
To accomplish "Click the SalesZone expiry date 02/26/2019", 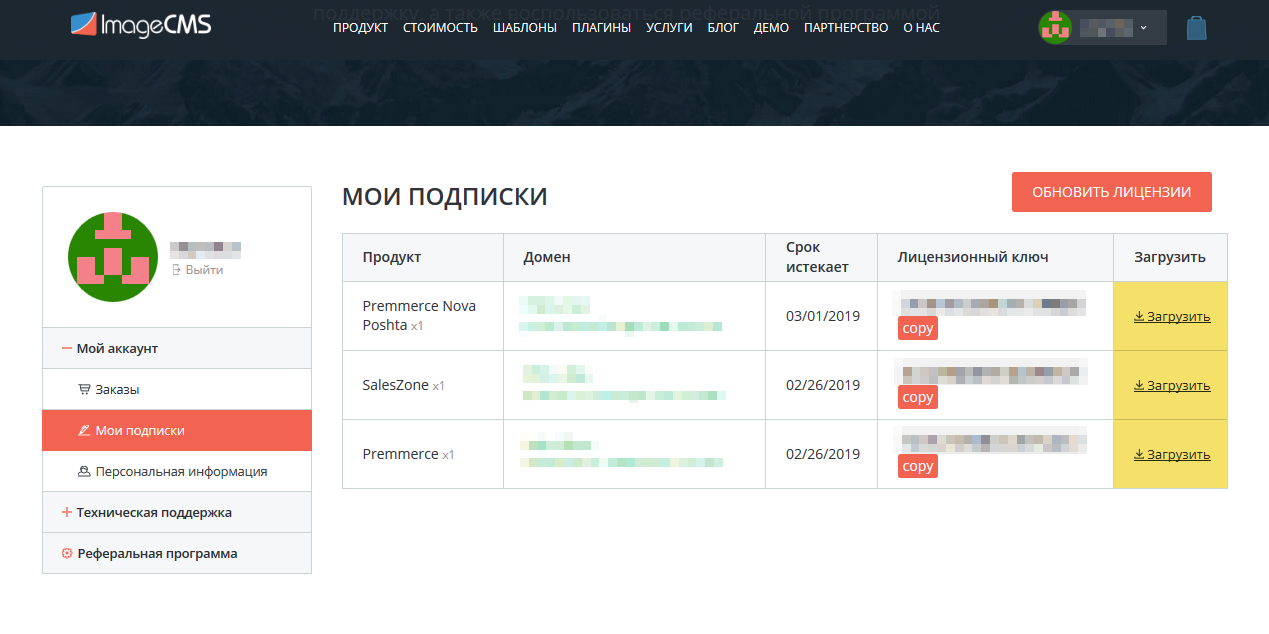I will pyautogui.click(x=823, y=385).
